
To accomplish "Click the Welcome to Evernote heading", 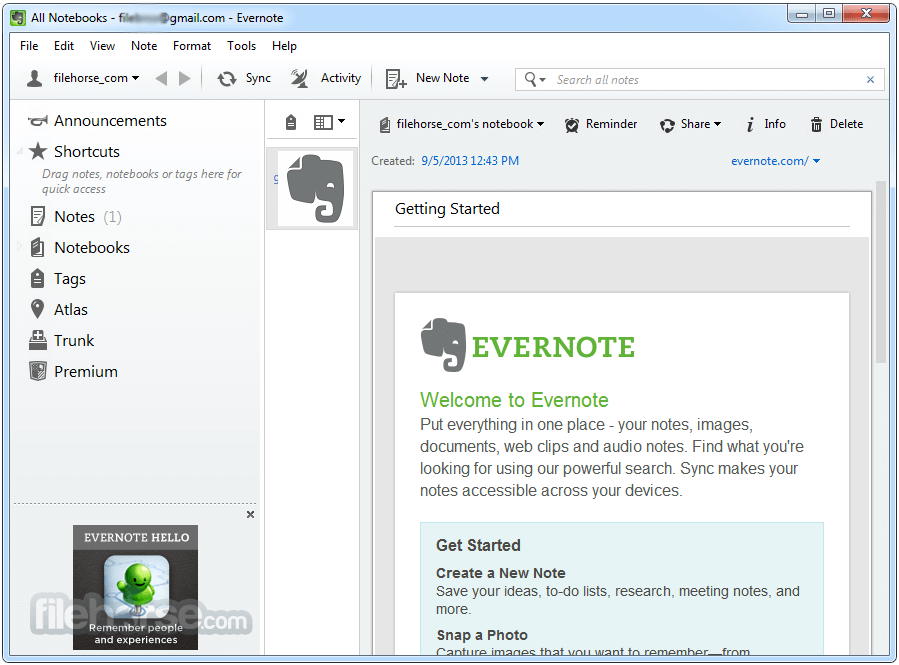I will pyautogui.click(x=514, y=400).
